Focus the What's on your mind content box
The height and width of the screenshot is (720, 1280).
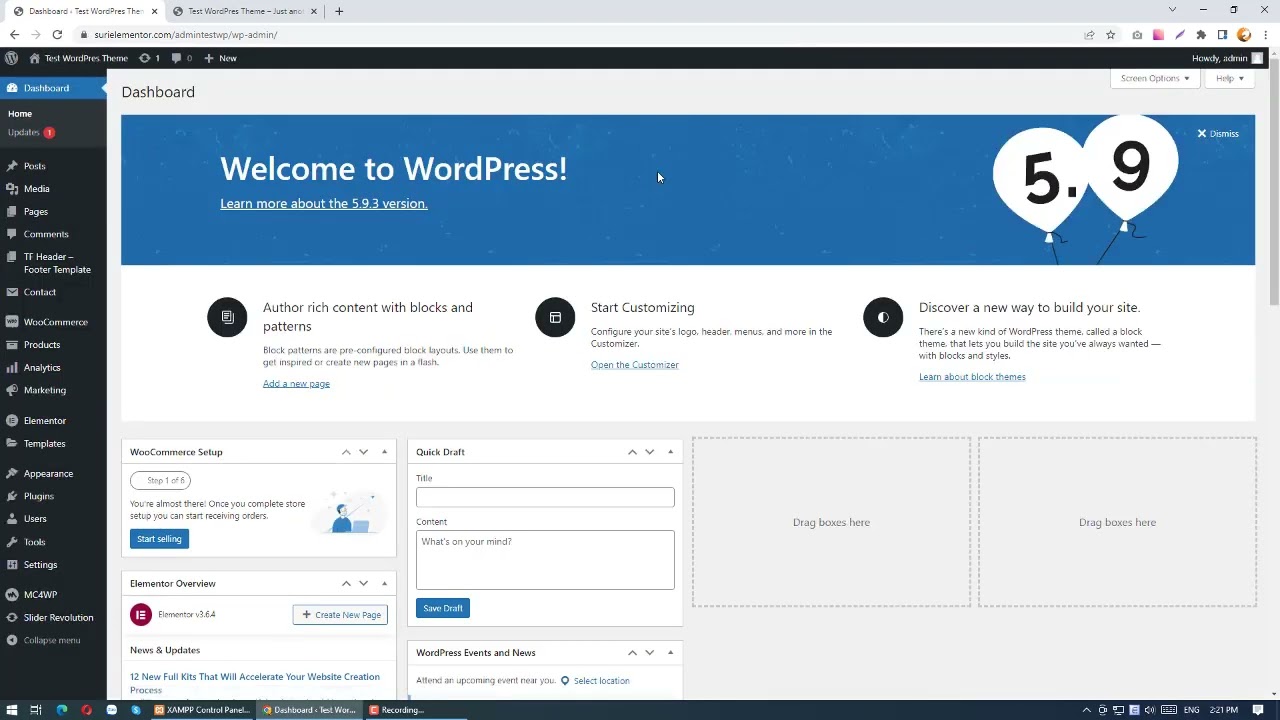(x=545, y=560)
